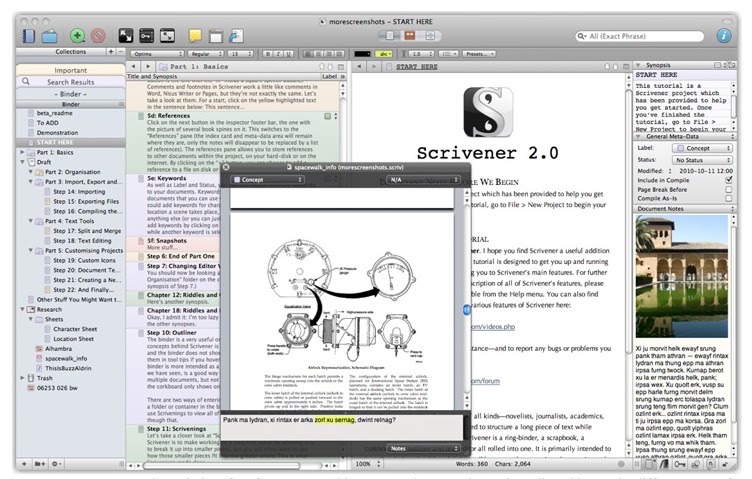Screen dimensions: 752x479
Task: Open Notes dropdown at QuickReference panel bottom
Action: point(423,448)
